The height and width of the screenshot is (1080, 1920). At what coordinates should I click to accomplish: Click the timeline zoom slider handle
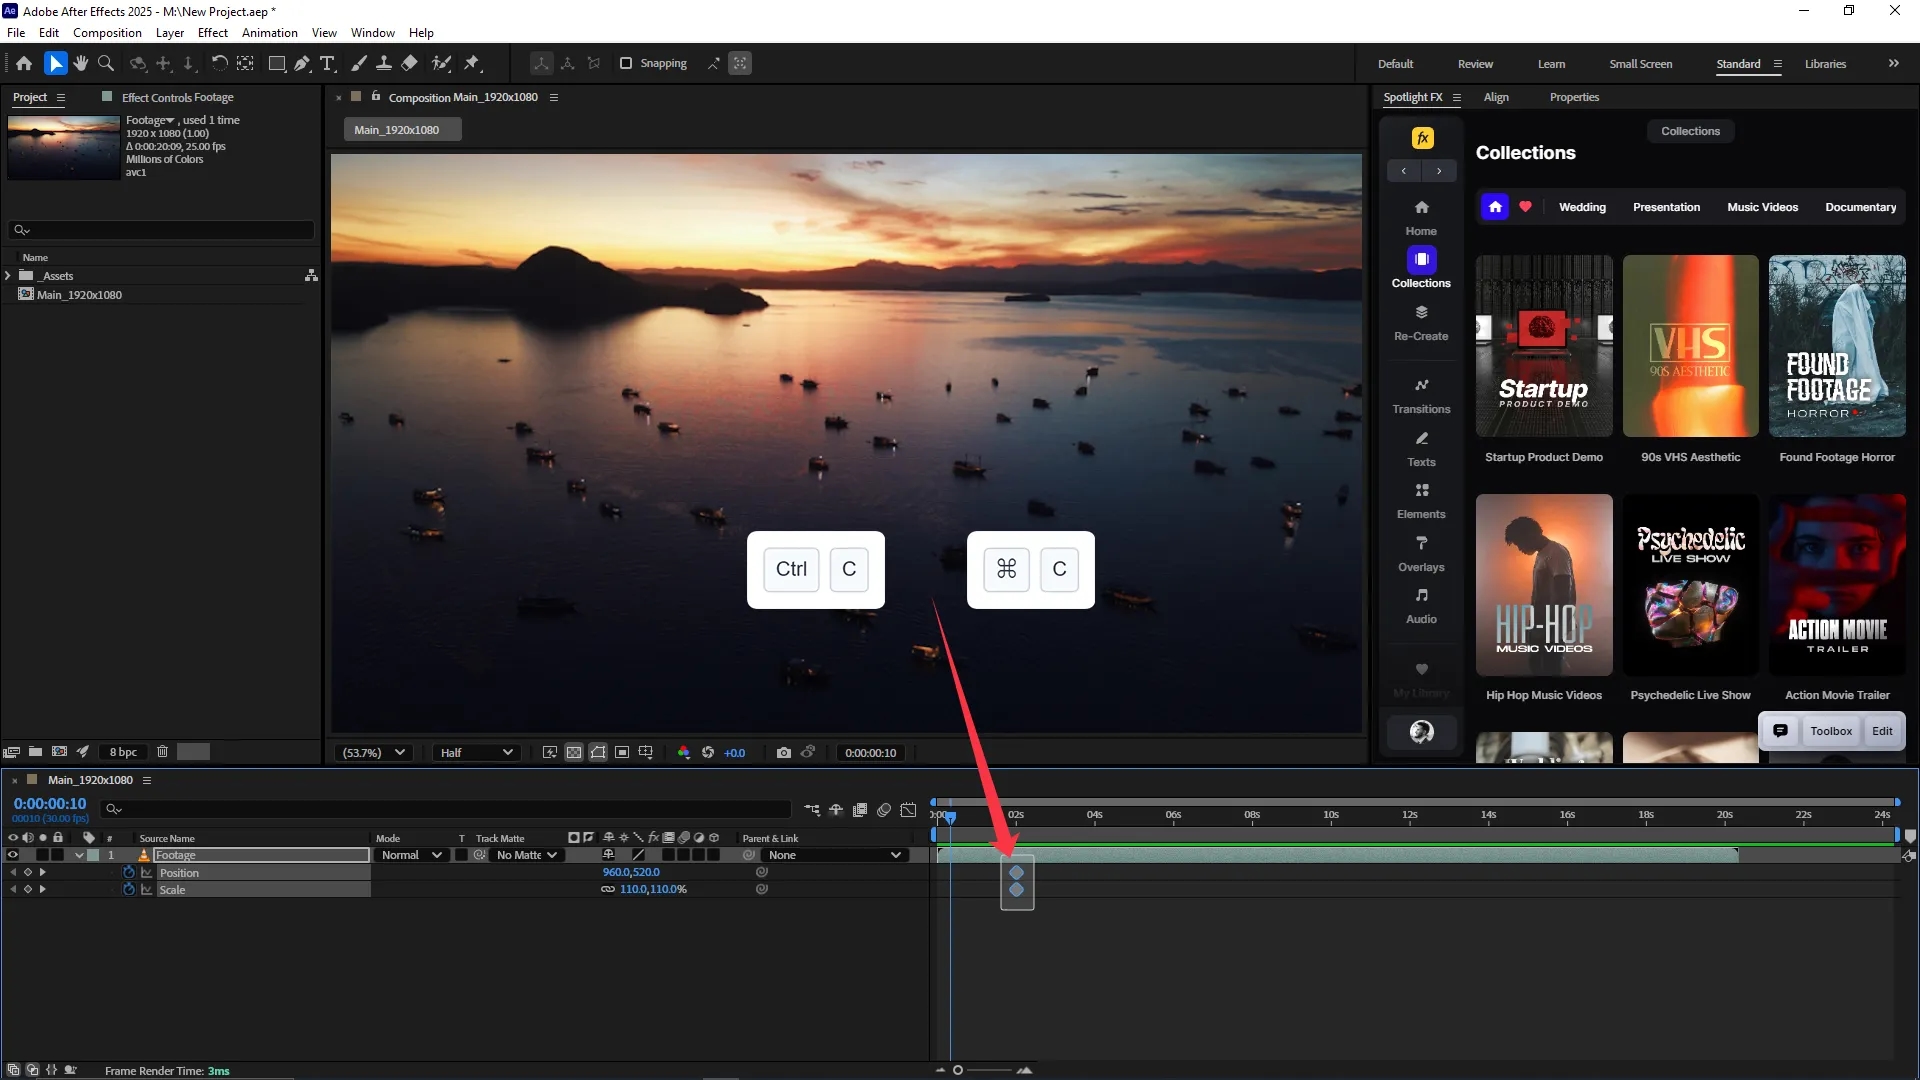tap(957, 1070)
